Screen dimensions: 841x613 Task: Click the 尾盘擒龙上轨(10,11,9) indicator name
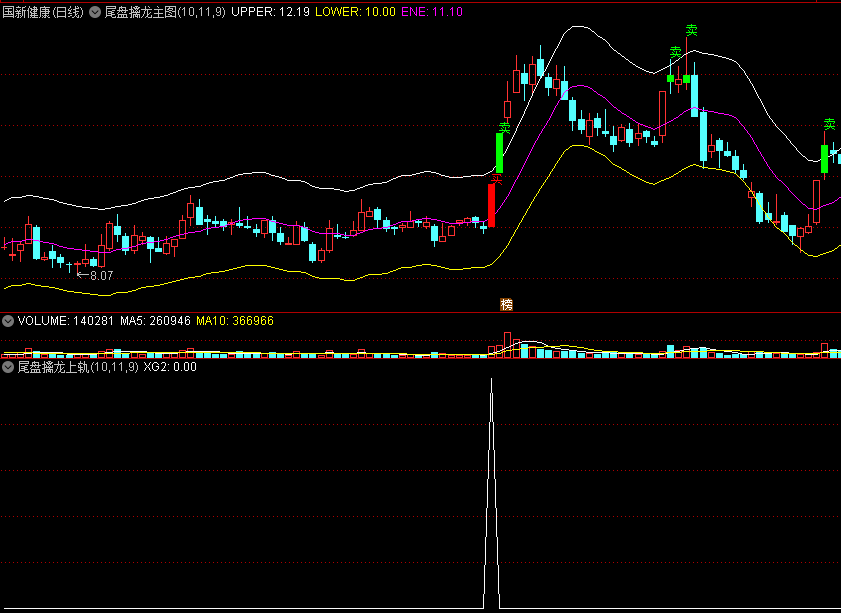pos(78,367)
